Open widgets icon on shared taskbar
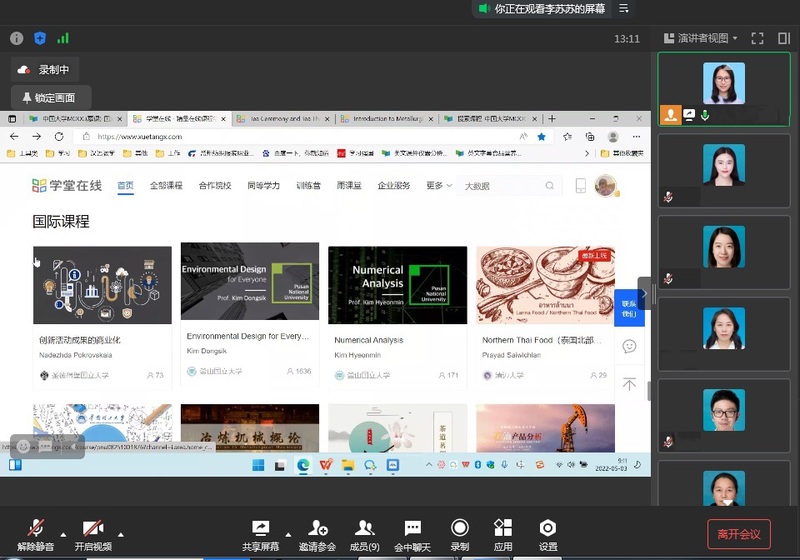800x560 pixels. pyautogui.click(x=15, y=465)
